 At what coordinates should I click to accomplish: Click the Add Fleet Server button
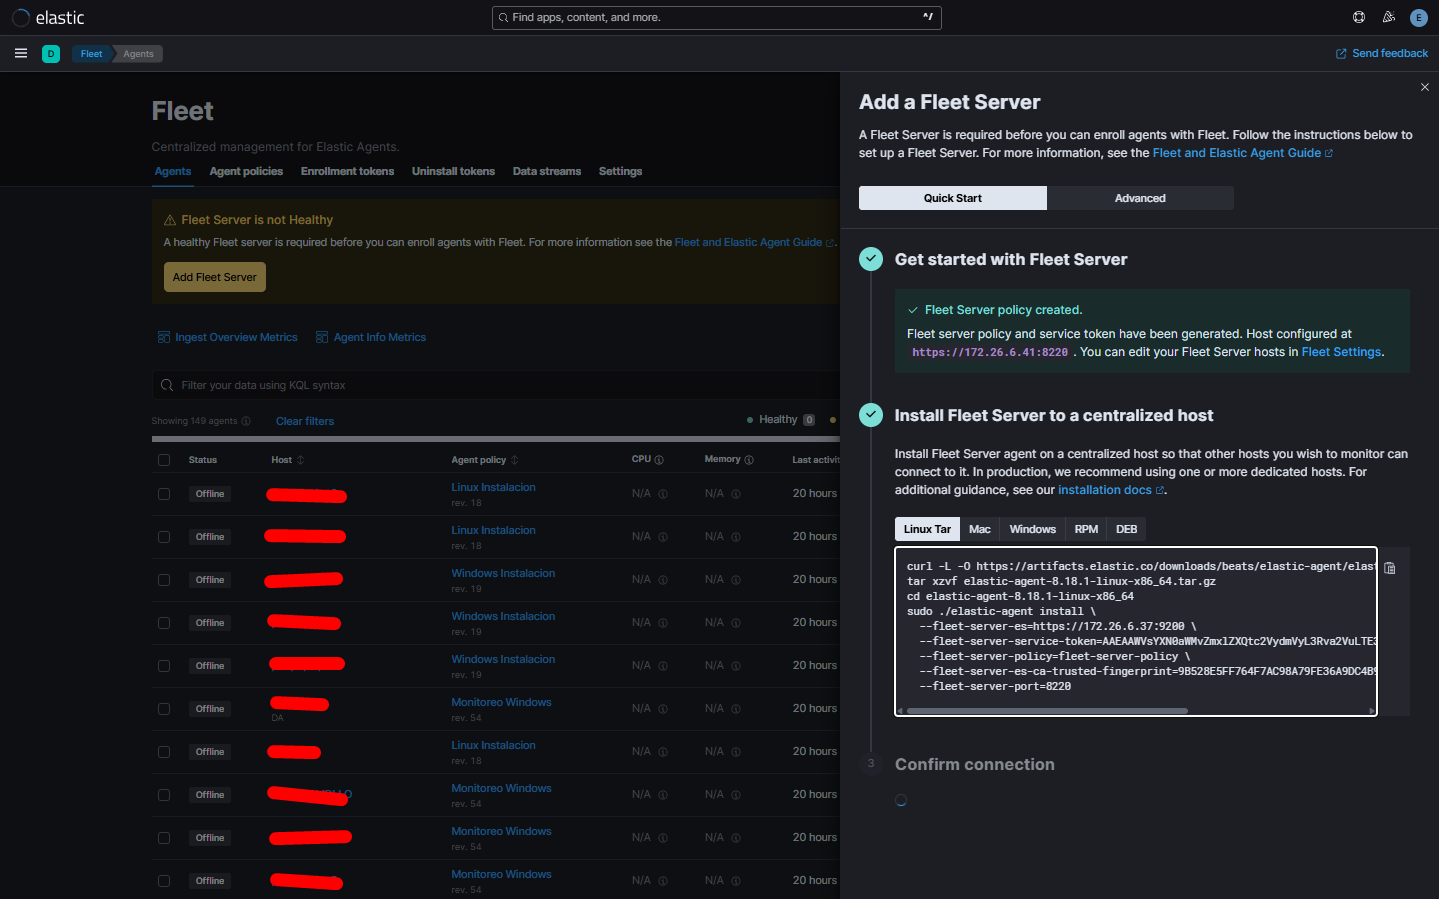215,277
